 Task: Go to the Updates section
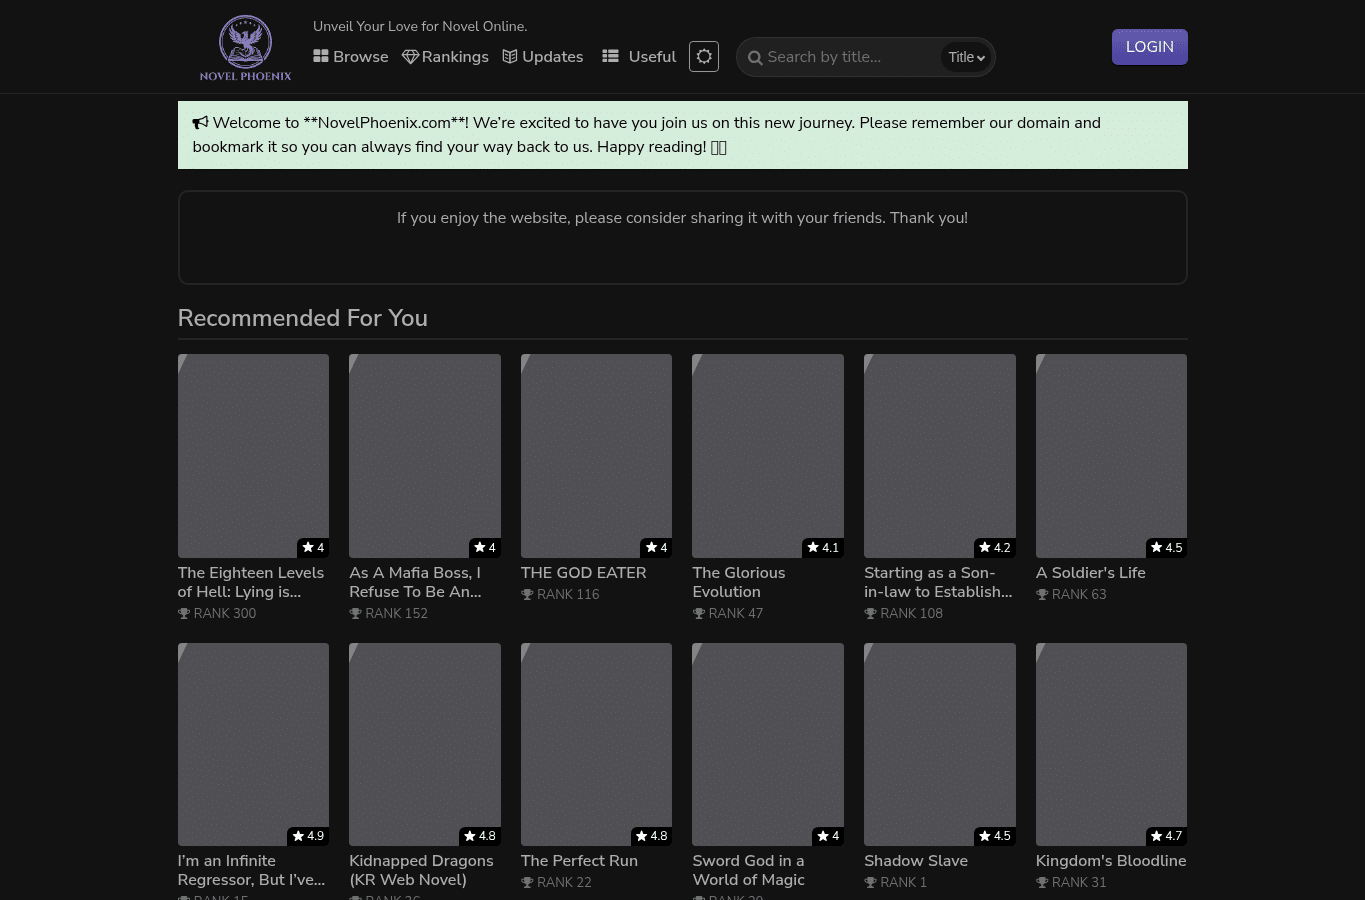tap(543, 57)
